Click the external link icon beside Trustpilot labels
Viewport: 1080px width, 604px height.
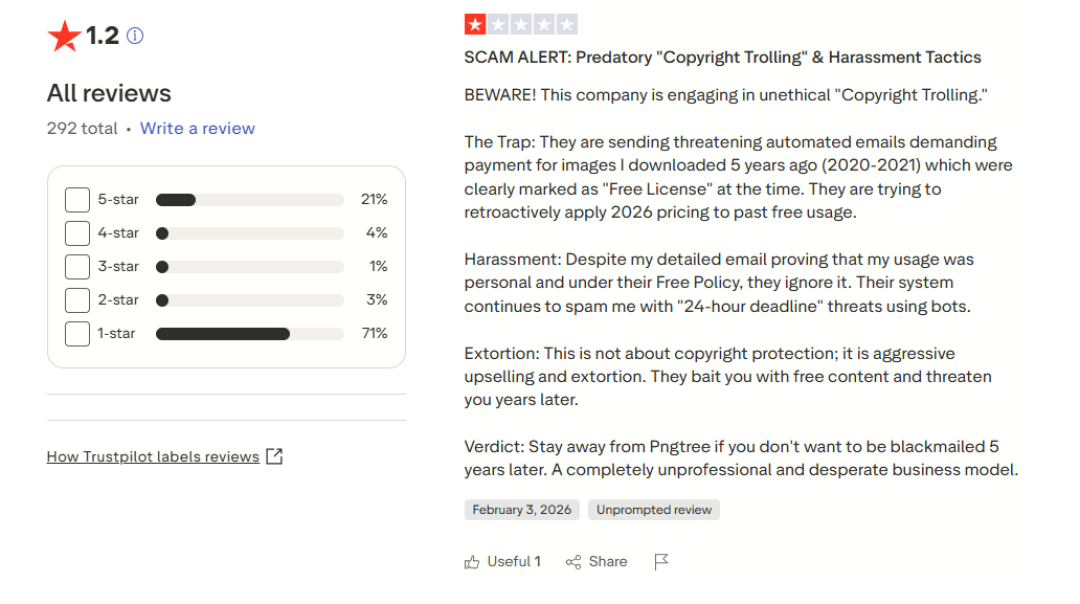click(274, 457)
